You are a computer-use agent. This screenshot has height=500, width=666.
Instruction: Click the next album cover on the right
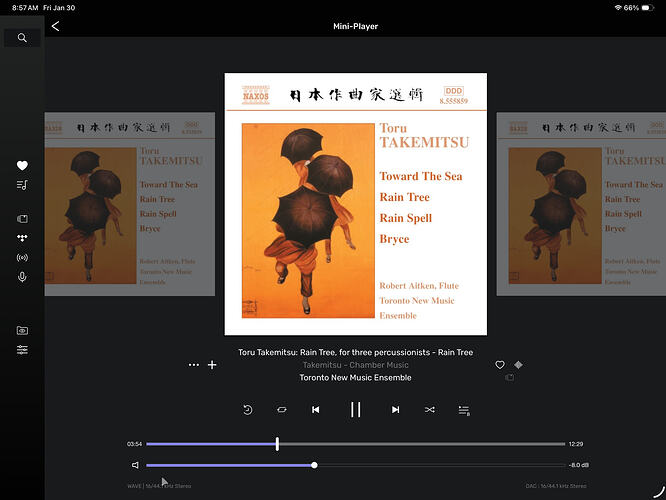581,204
